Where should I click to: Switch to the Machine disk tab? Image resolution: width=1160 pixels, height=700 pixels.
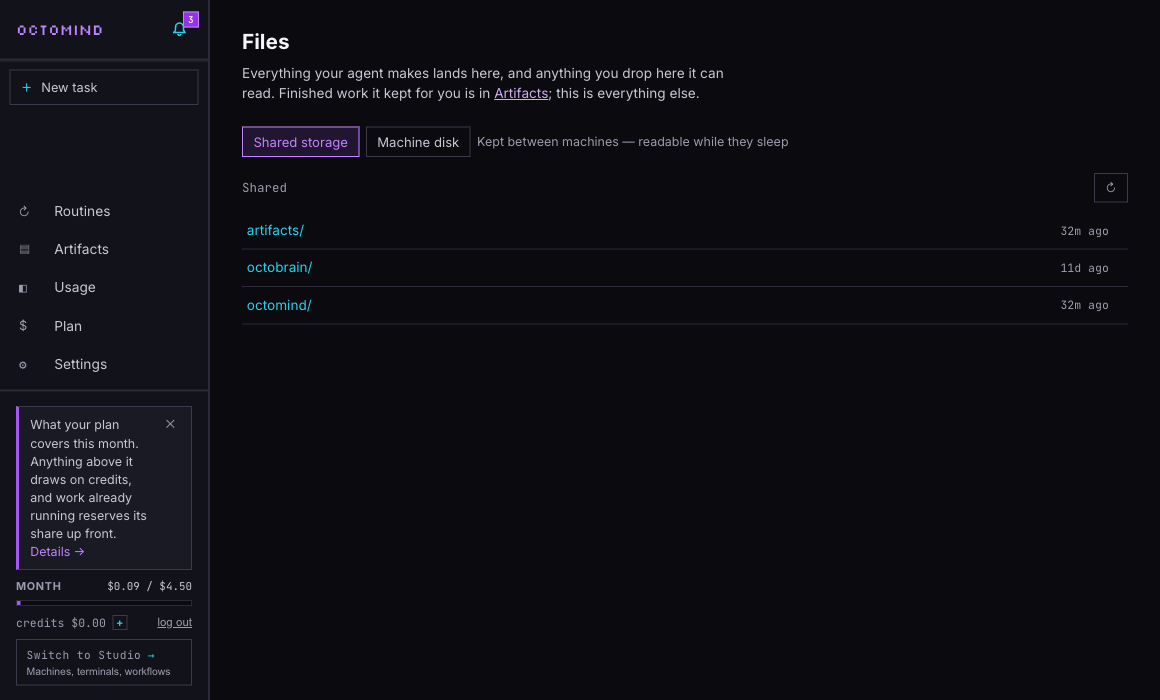(x=418, y=142)
